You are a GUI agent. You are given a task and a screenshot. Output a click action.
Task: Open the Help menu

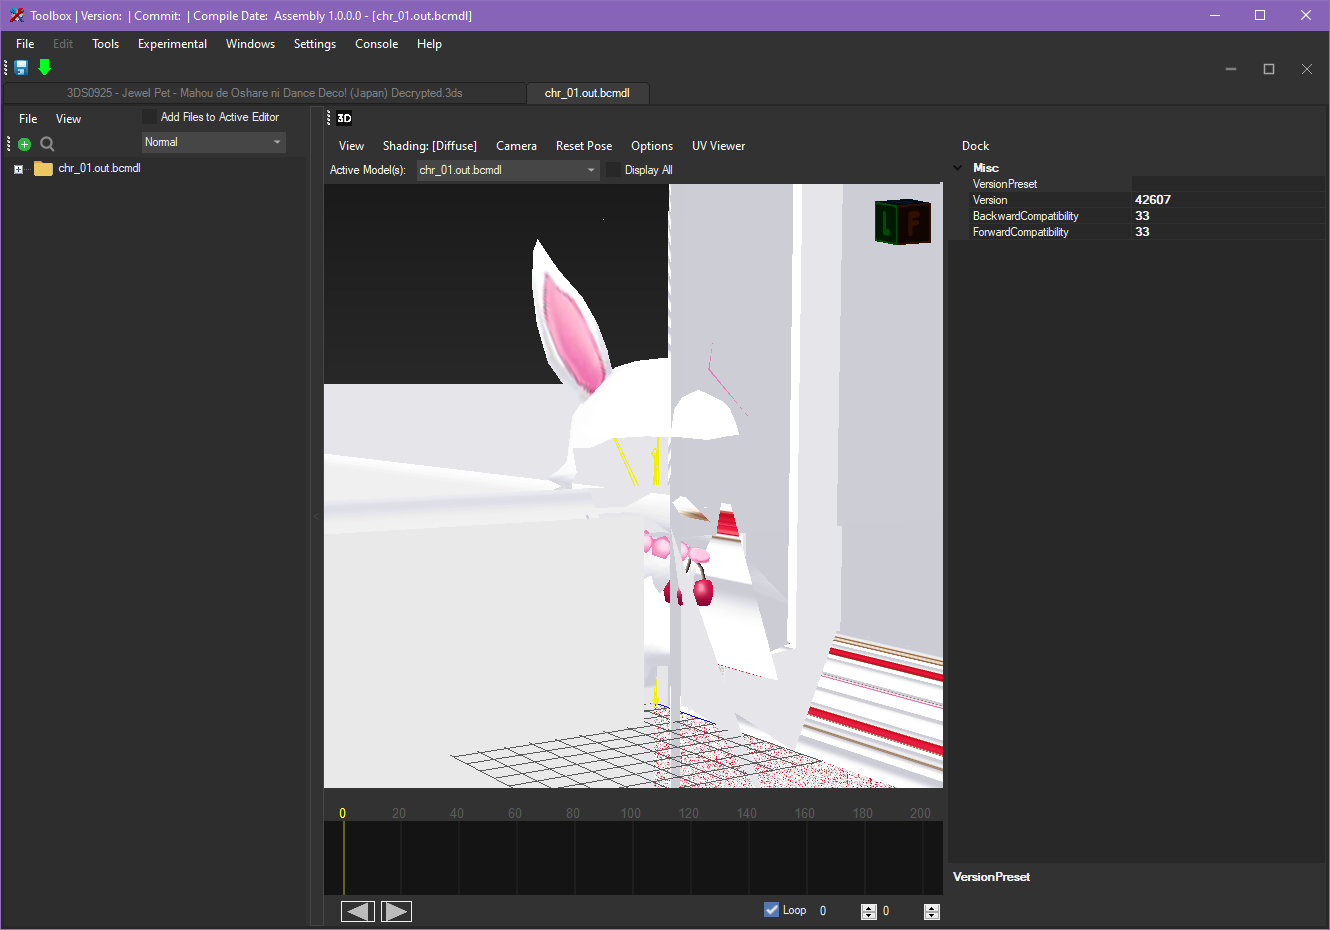(429, 44)
